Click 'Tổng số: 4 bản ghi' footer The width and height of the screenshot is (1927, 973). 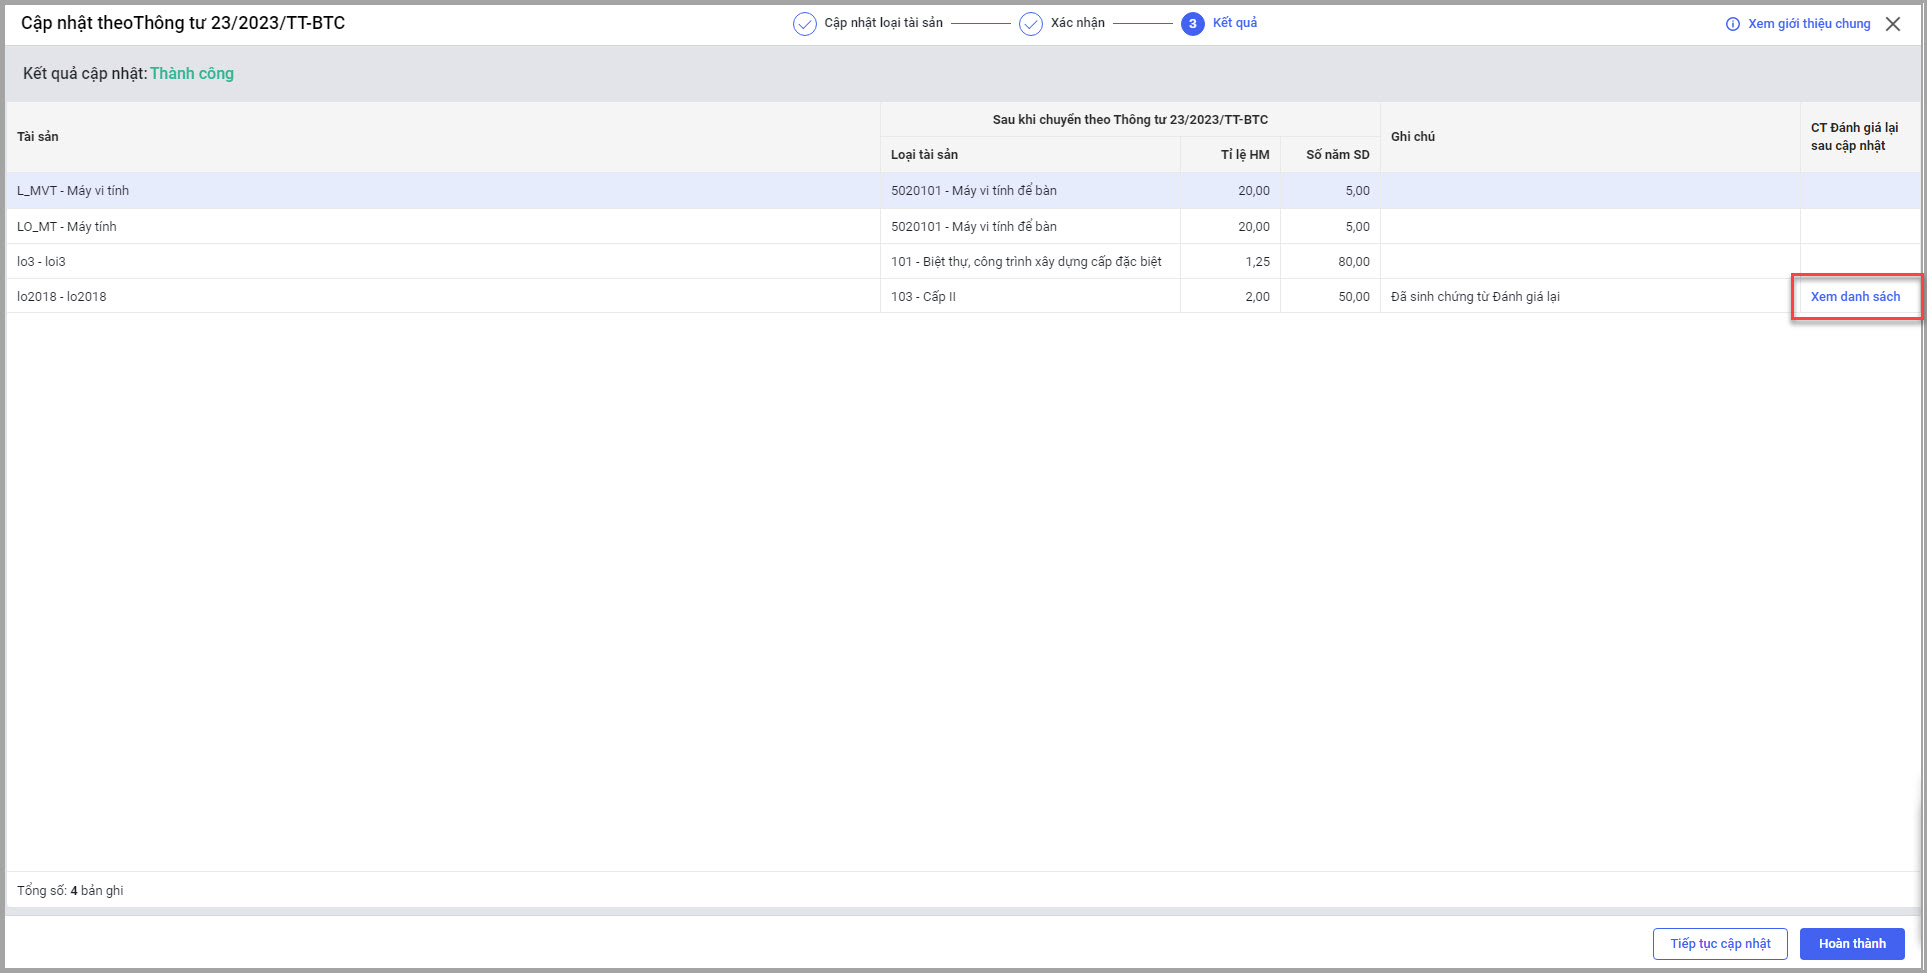[70, 891]
